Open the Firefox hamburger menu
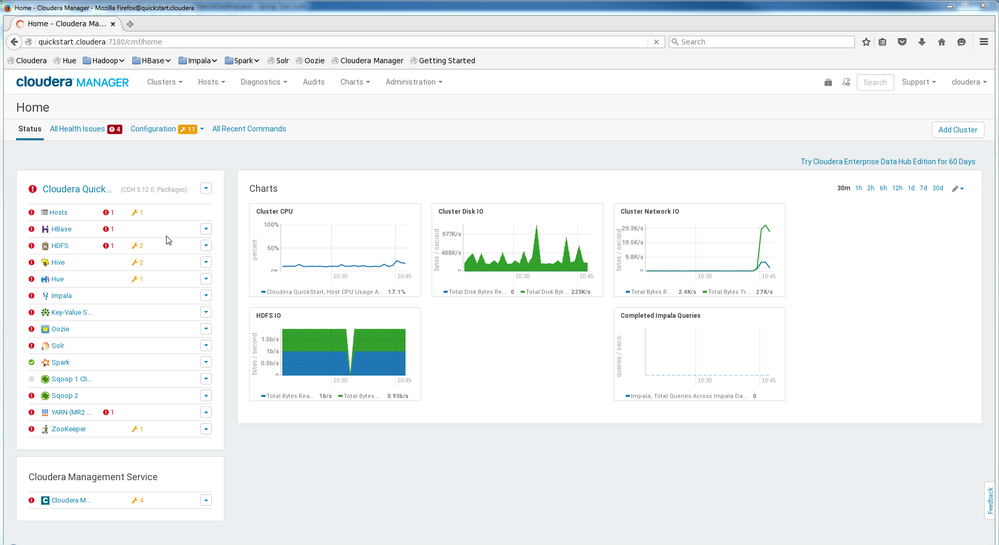This screenshot has height=545, width=999. coord(986,42)
